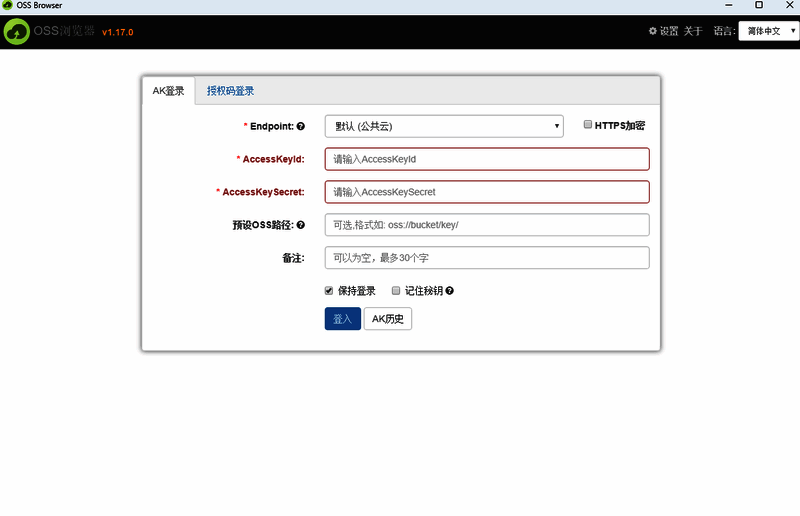Enable the 记住秘钥 checkbox

395,290
